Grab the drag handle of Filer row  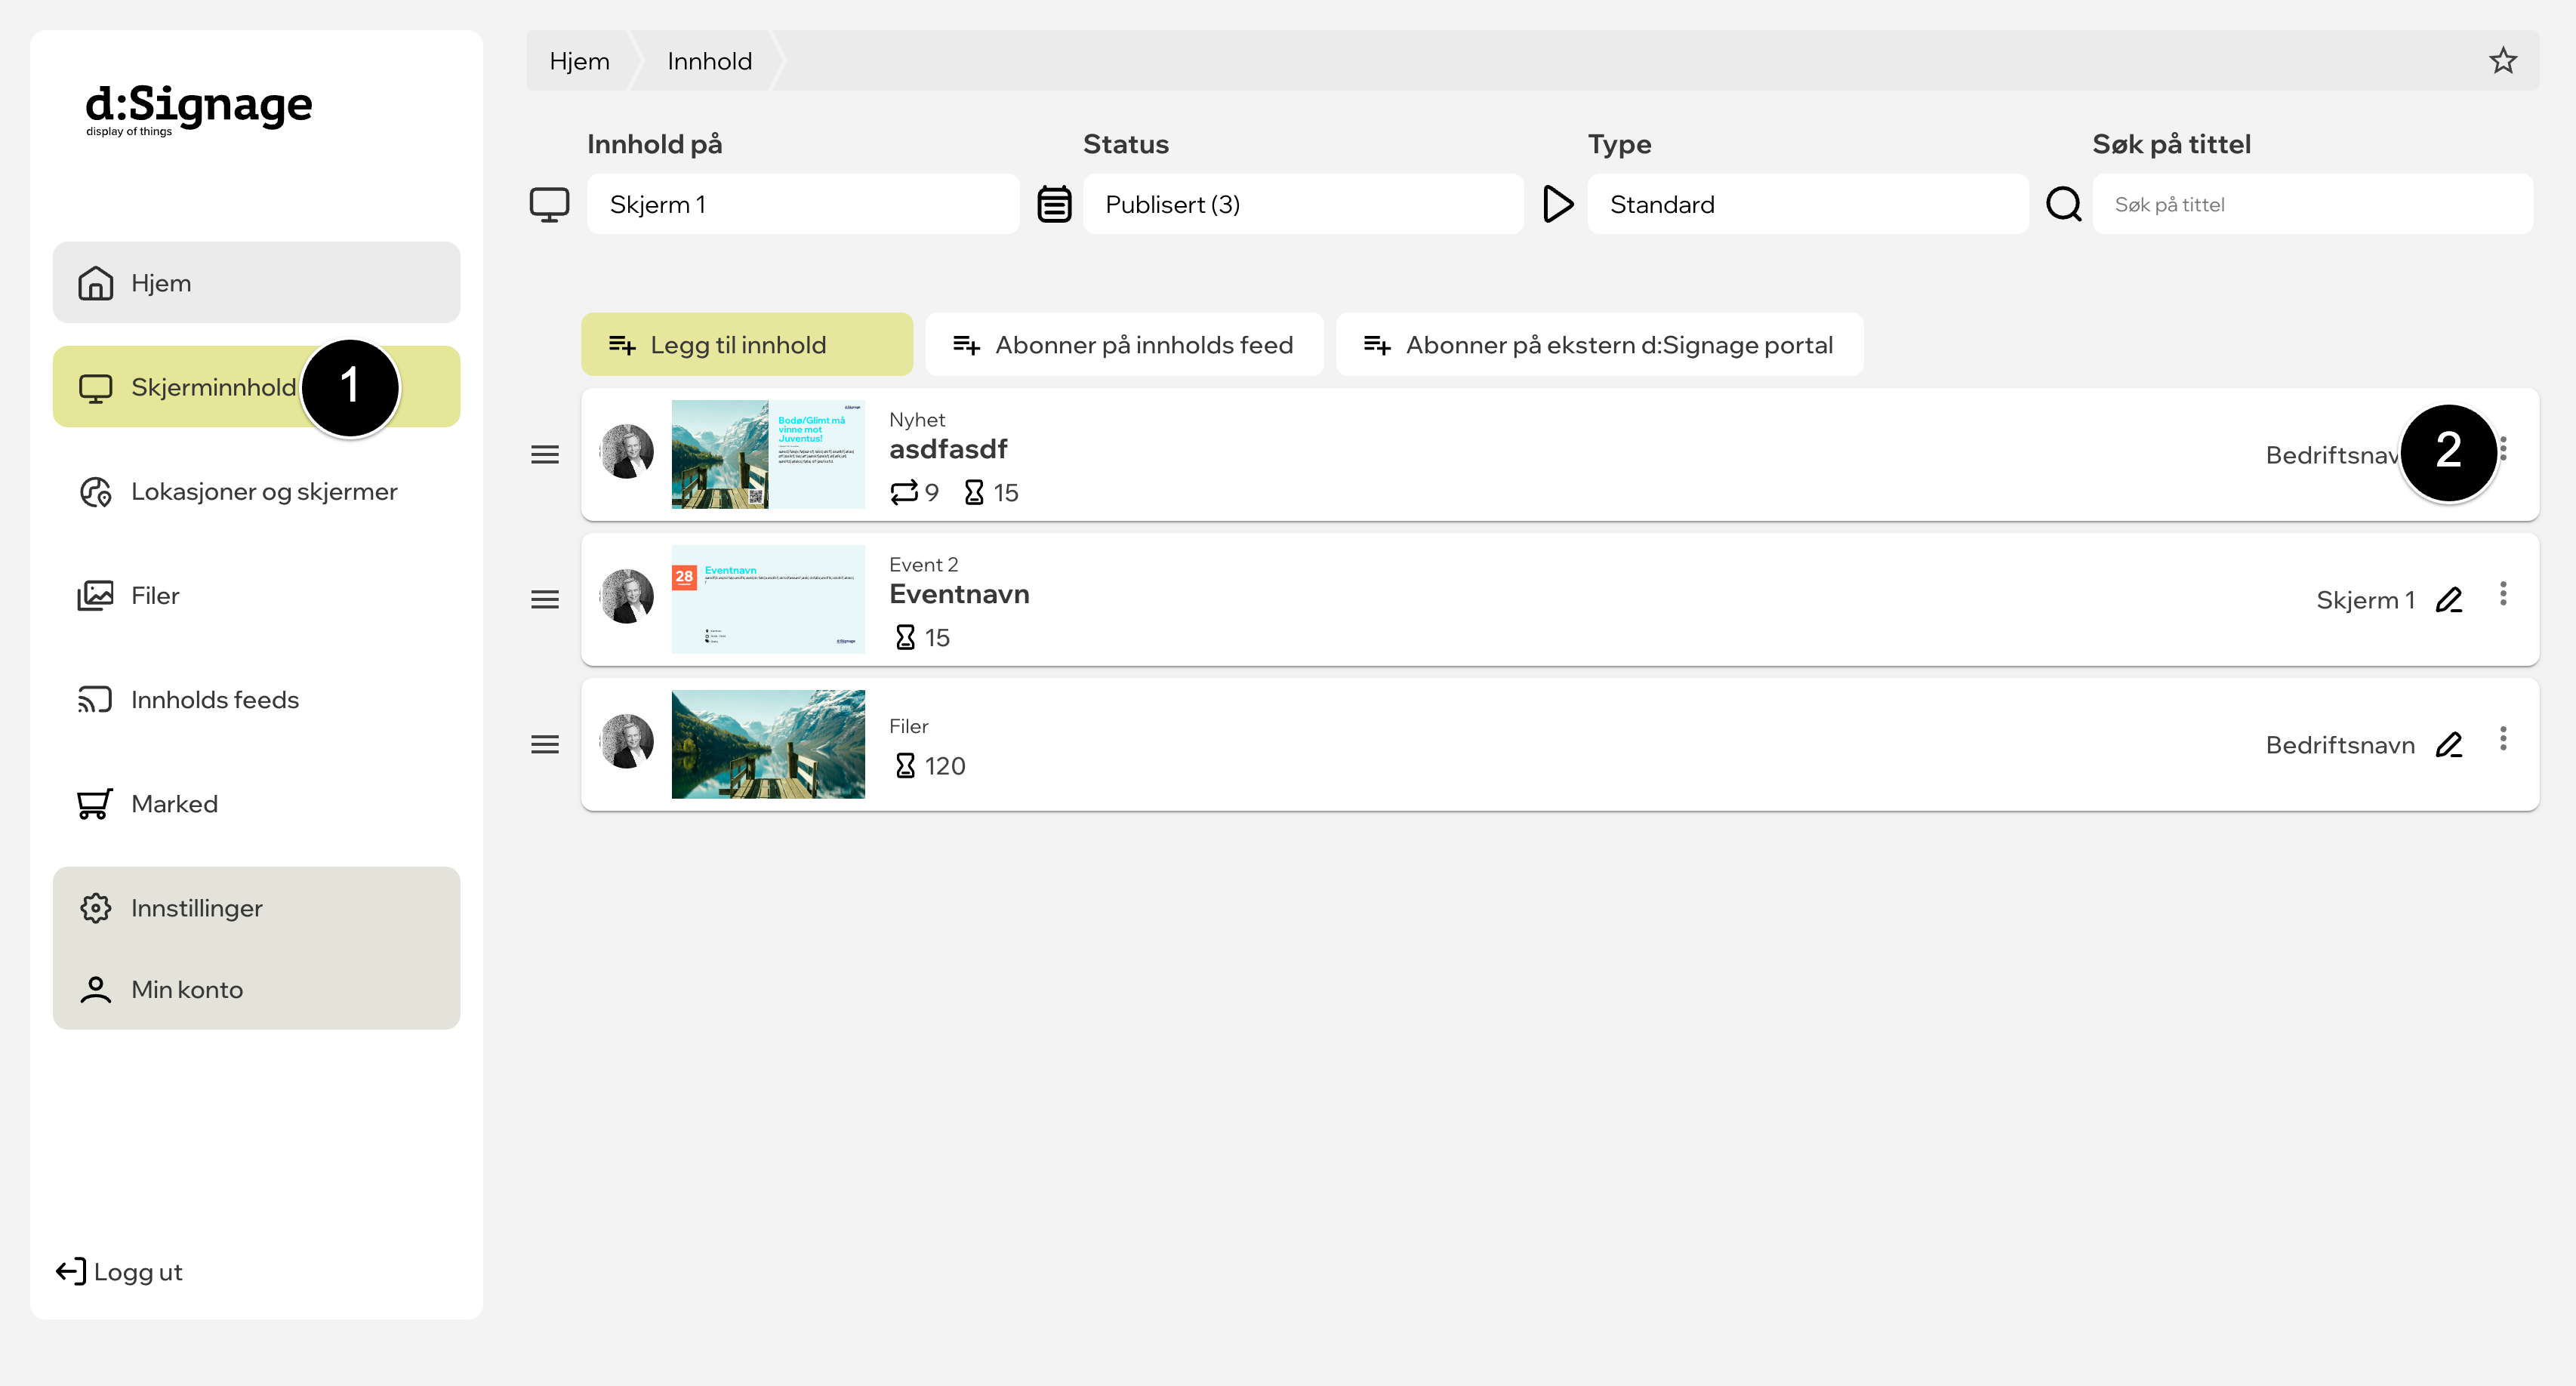[x=545, y=745]
